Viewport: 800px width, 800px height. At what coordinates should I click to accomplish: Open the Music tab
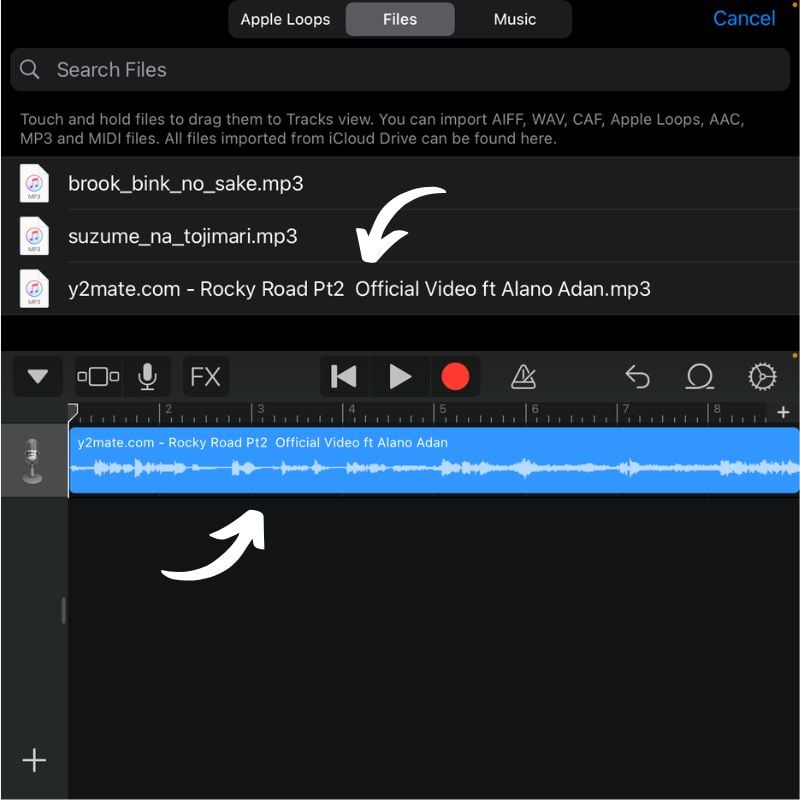[514, 19]
